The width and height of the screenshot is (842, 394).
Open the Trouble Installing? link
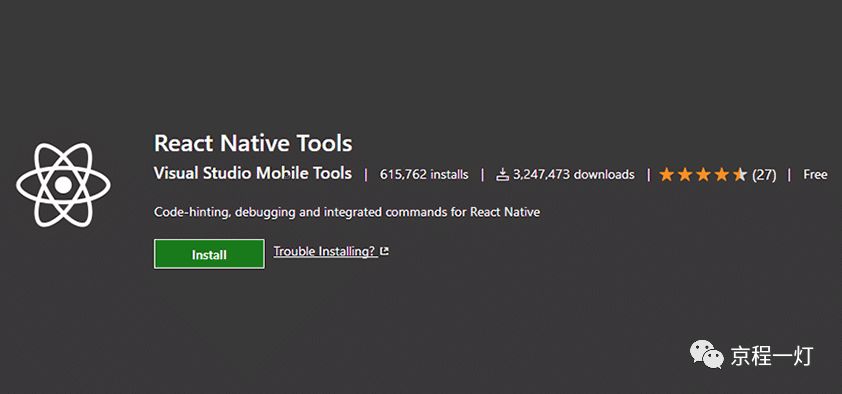tap(331, 251)
